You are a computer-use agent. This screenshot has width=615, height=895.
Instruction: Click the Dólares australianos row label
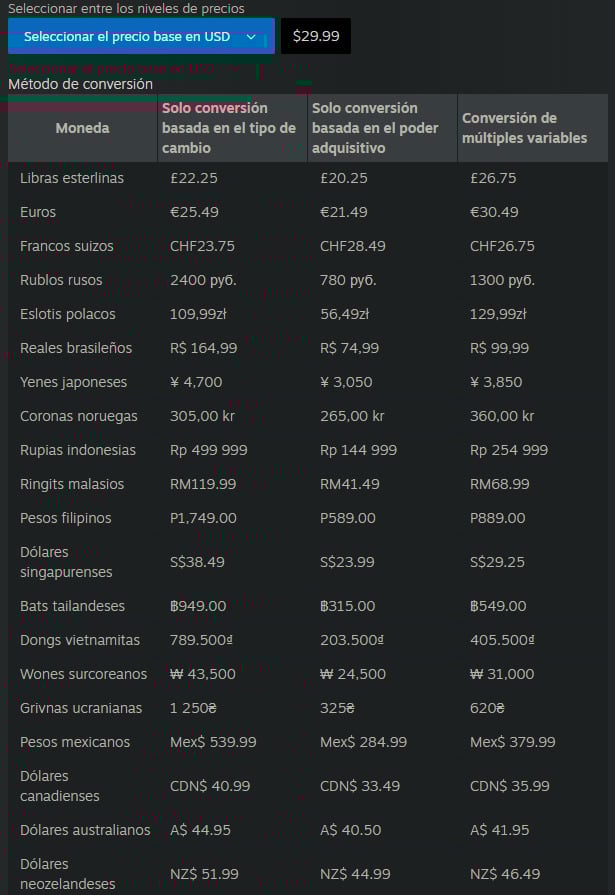click(85, 830)
